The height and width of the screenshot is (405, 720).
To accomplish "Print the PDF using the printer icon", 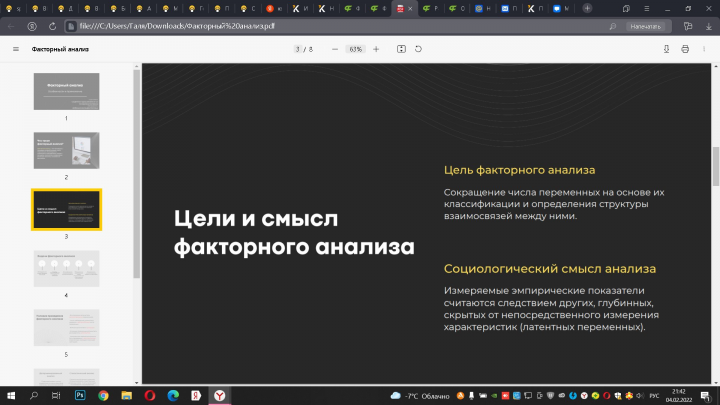I will tap(685, 49).
